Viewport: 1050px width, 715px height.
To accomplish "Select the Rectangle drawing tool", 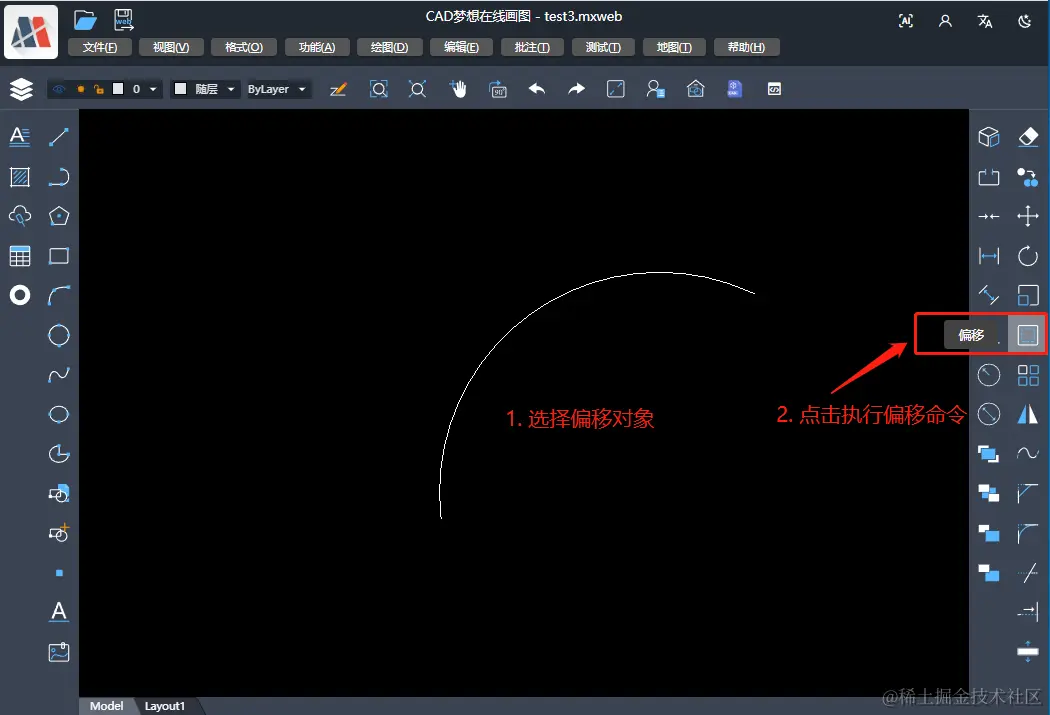I will [59, 256].
